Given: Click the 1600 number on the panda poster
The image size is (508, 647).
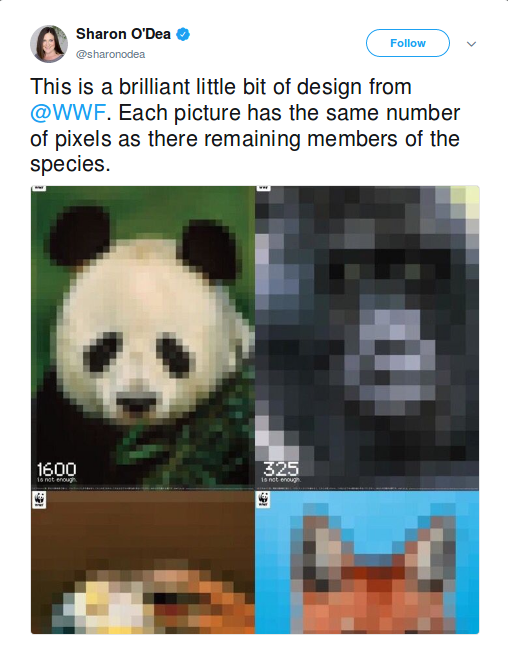Looking at the screenshot, I should pos(57,469).
